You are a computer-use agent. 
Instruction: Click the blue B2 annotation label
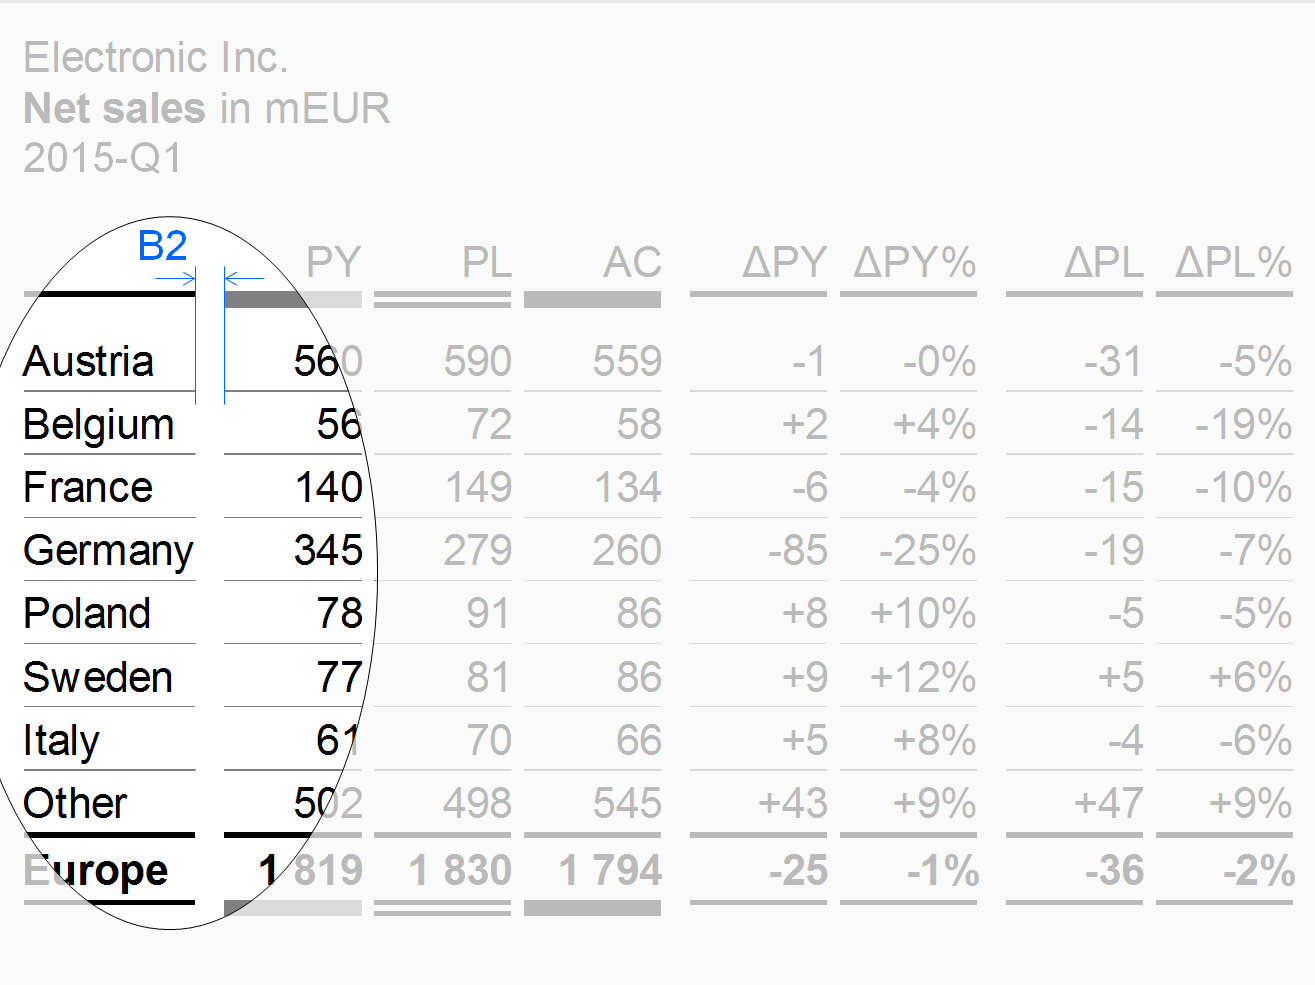point(163,246)
